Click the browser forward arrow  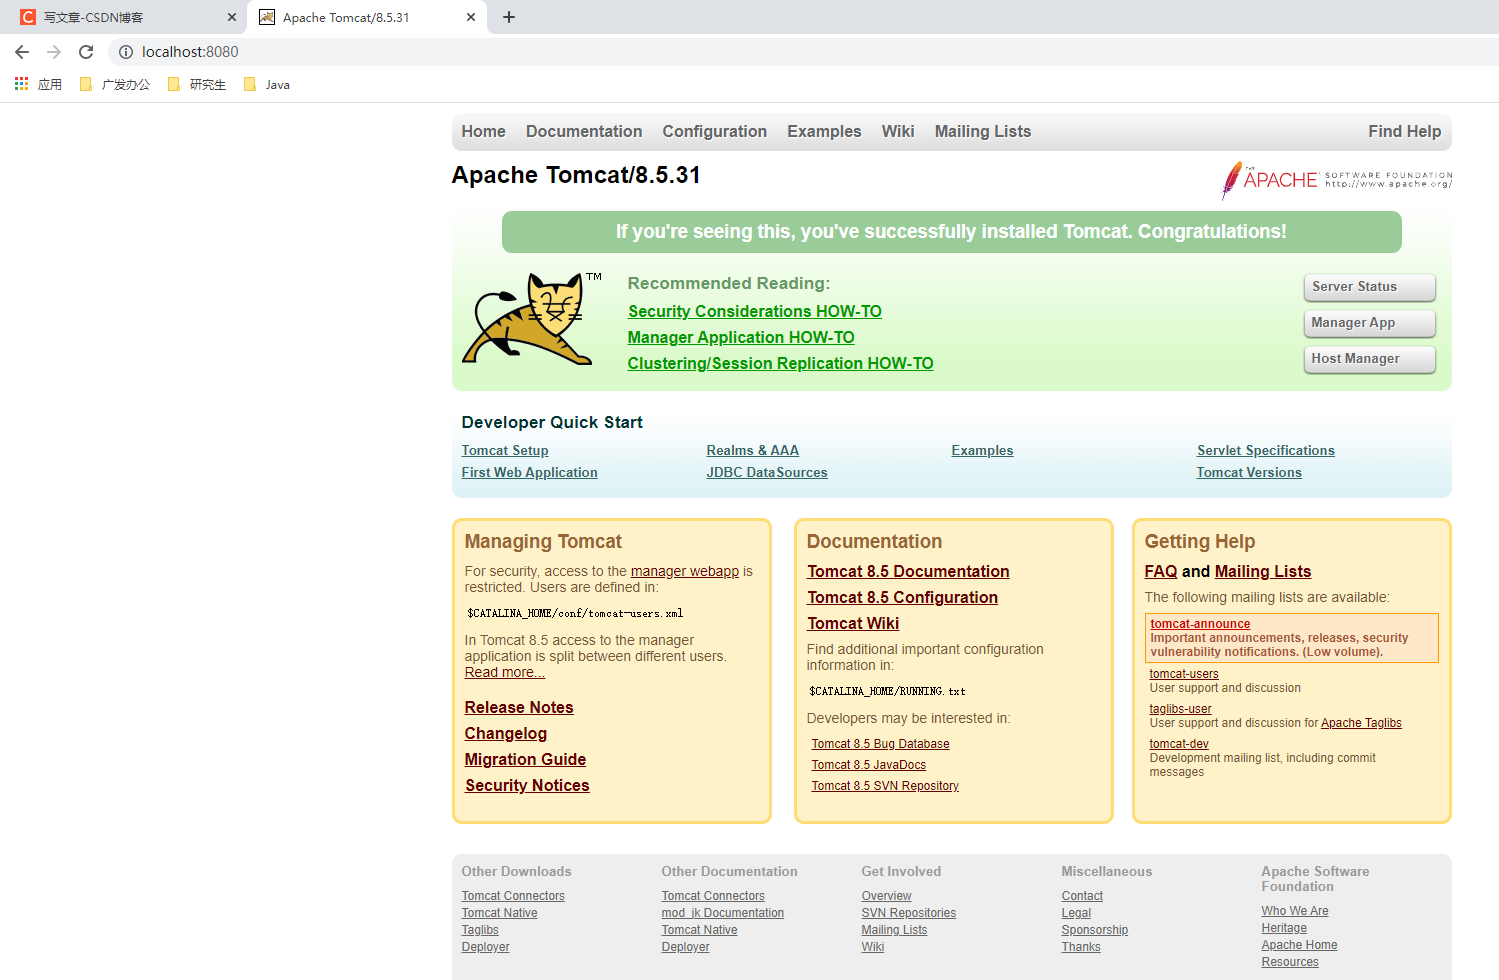54,52
